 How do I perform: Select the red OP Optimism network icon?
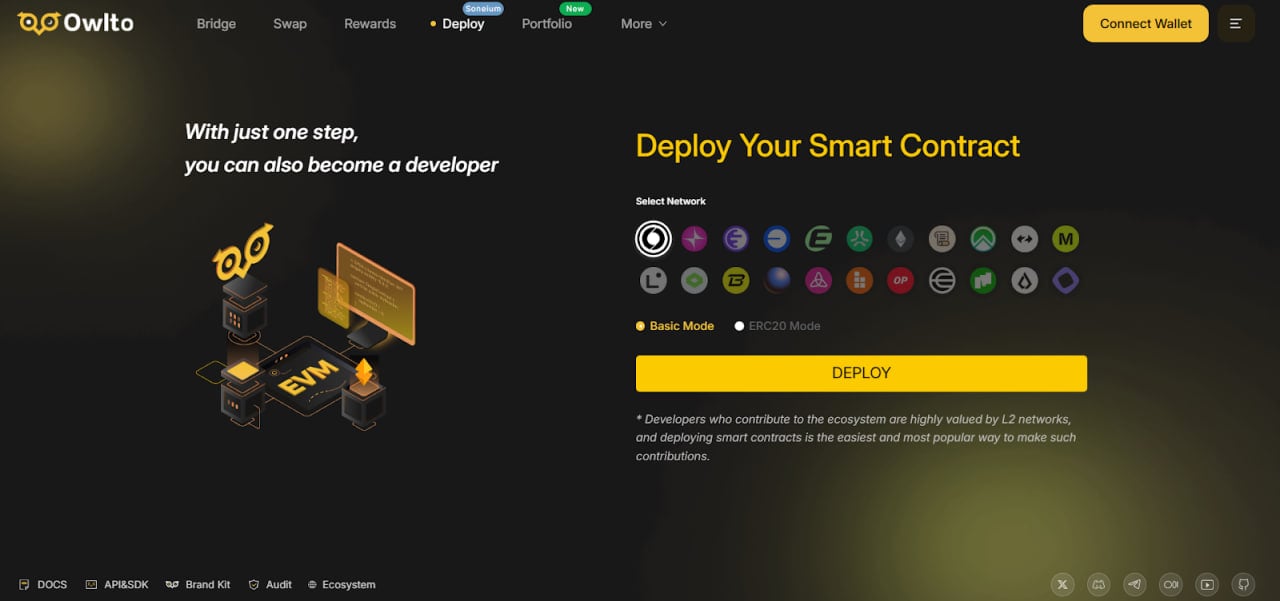coord(901,281)
